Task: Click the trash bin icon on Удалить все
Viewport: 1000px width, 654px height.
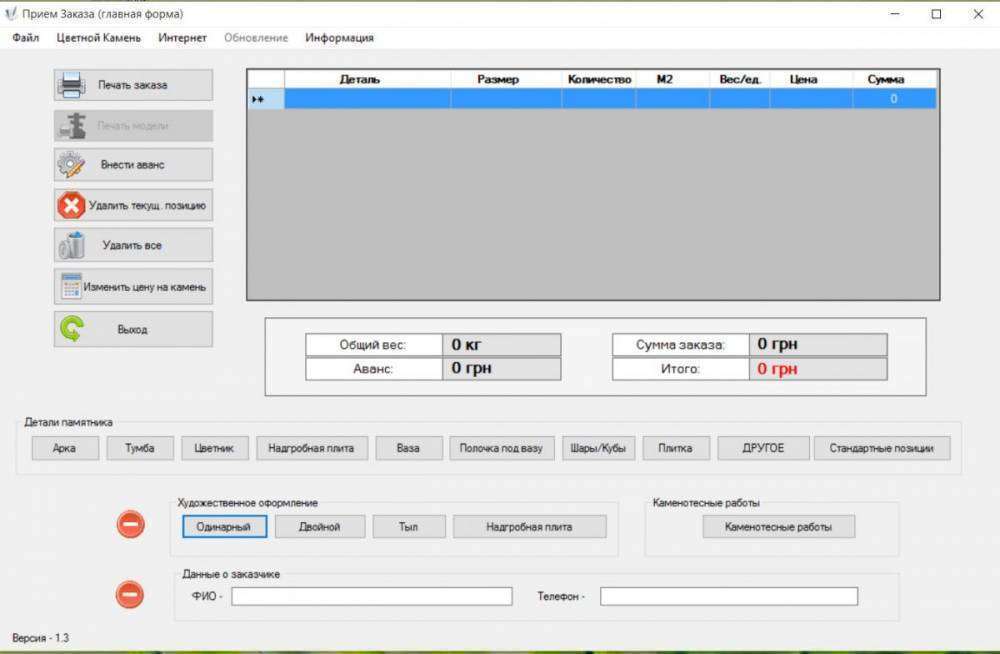Action: (x=71, y=246)
